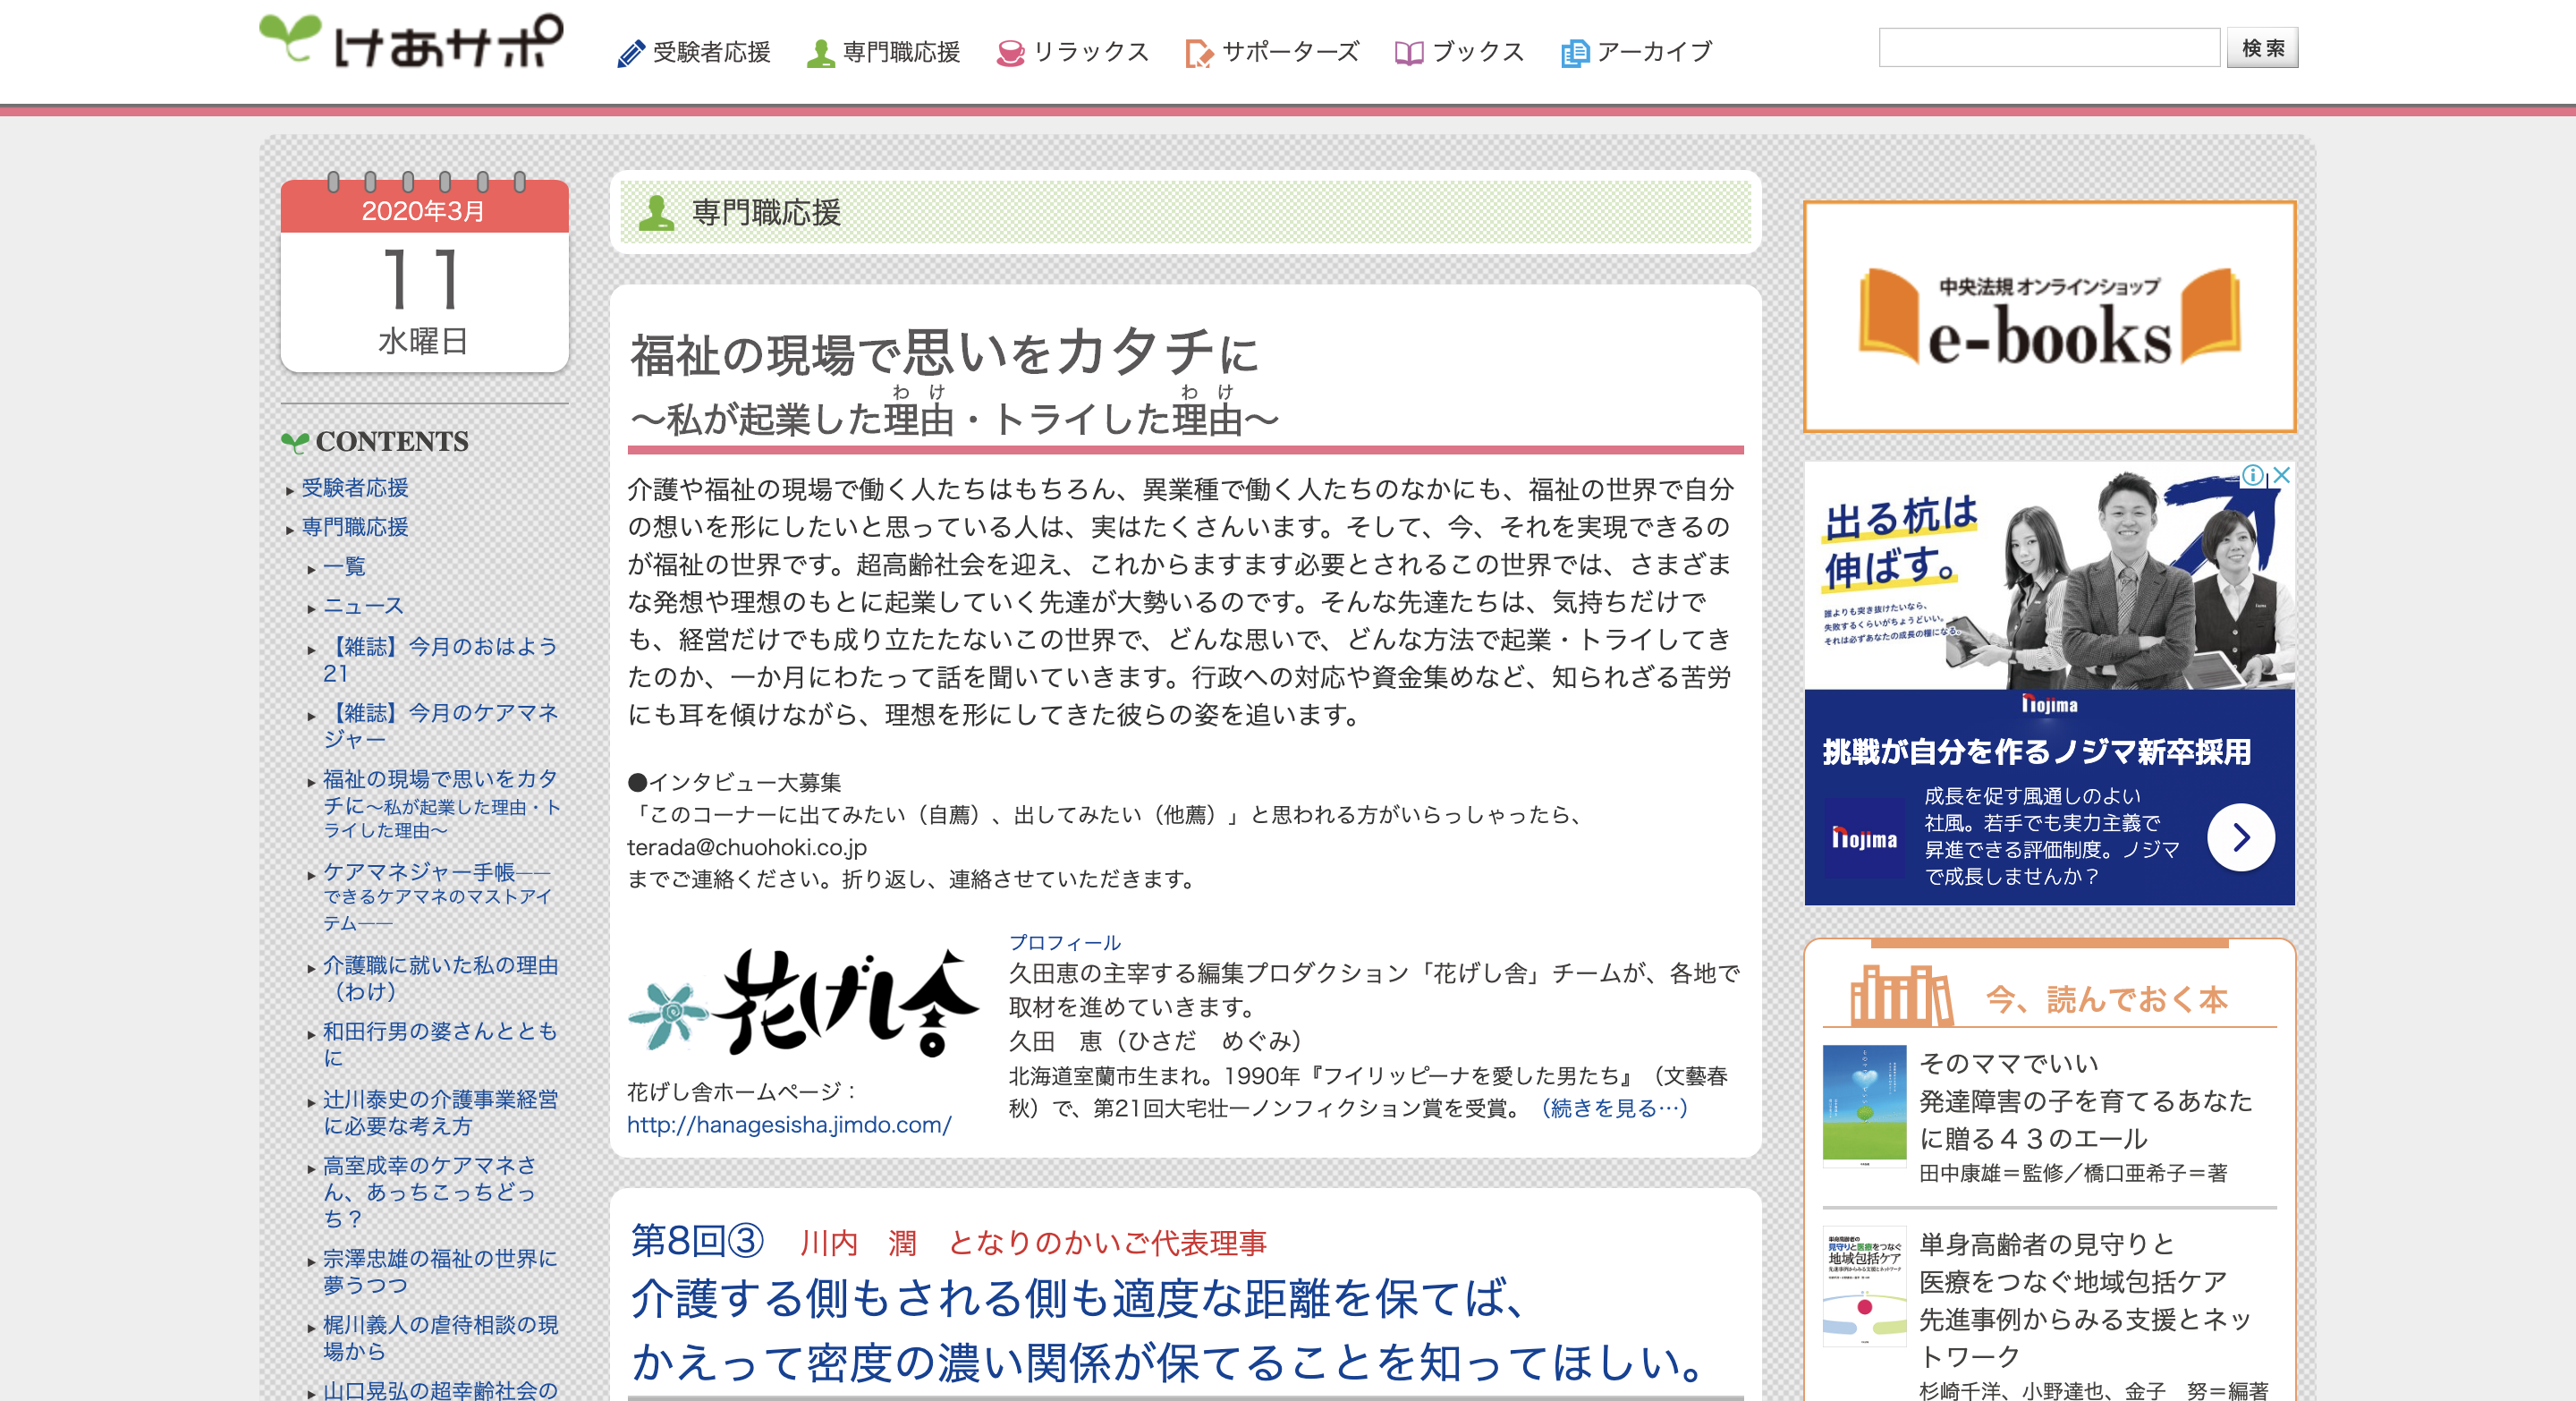Open 【雑誌】今月のケアマネジャー sidebar link
The width and height of the screenshot is (2576, 1401).
[440, 726]
